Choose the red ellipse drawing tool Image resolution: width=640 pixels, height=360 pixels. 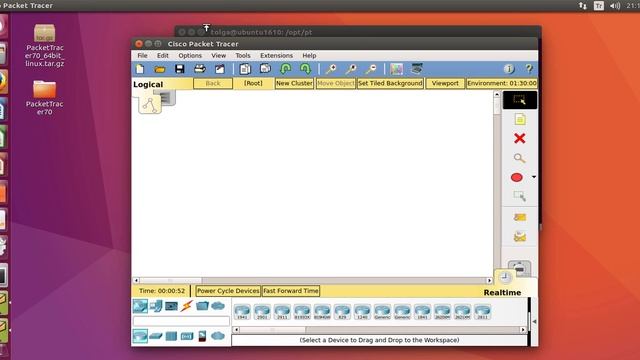517,178
